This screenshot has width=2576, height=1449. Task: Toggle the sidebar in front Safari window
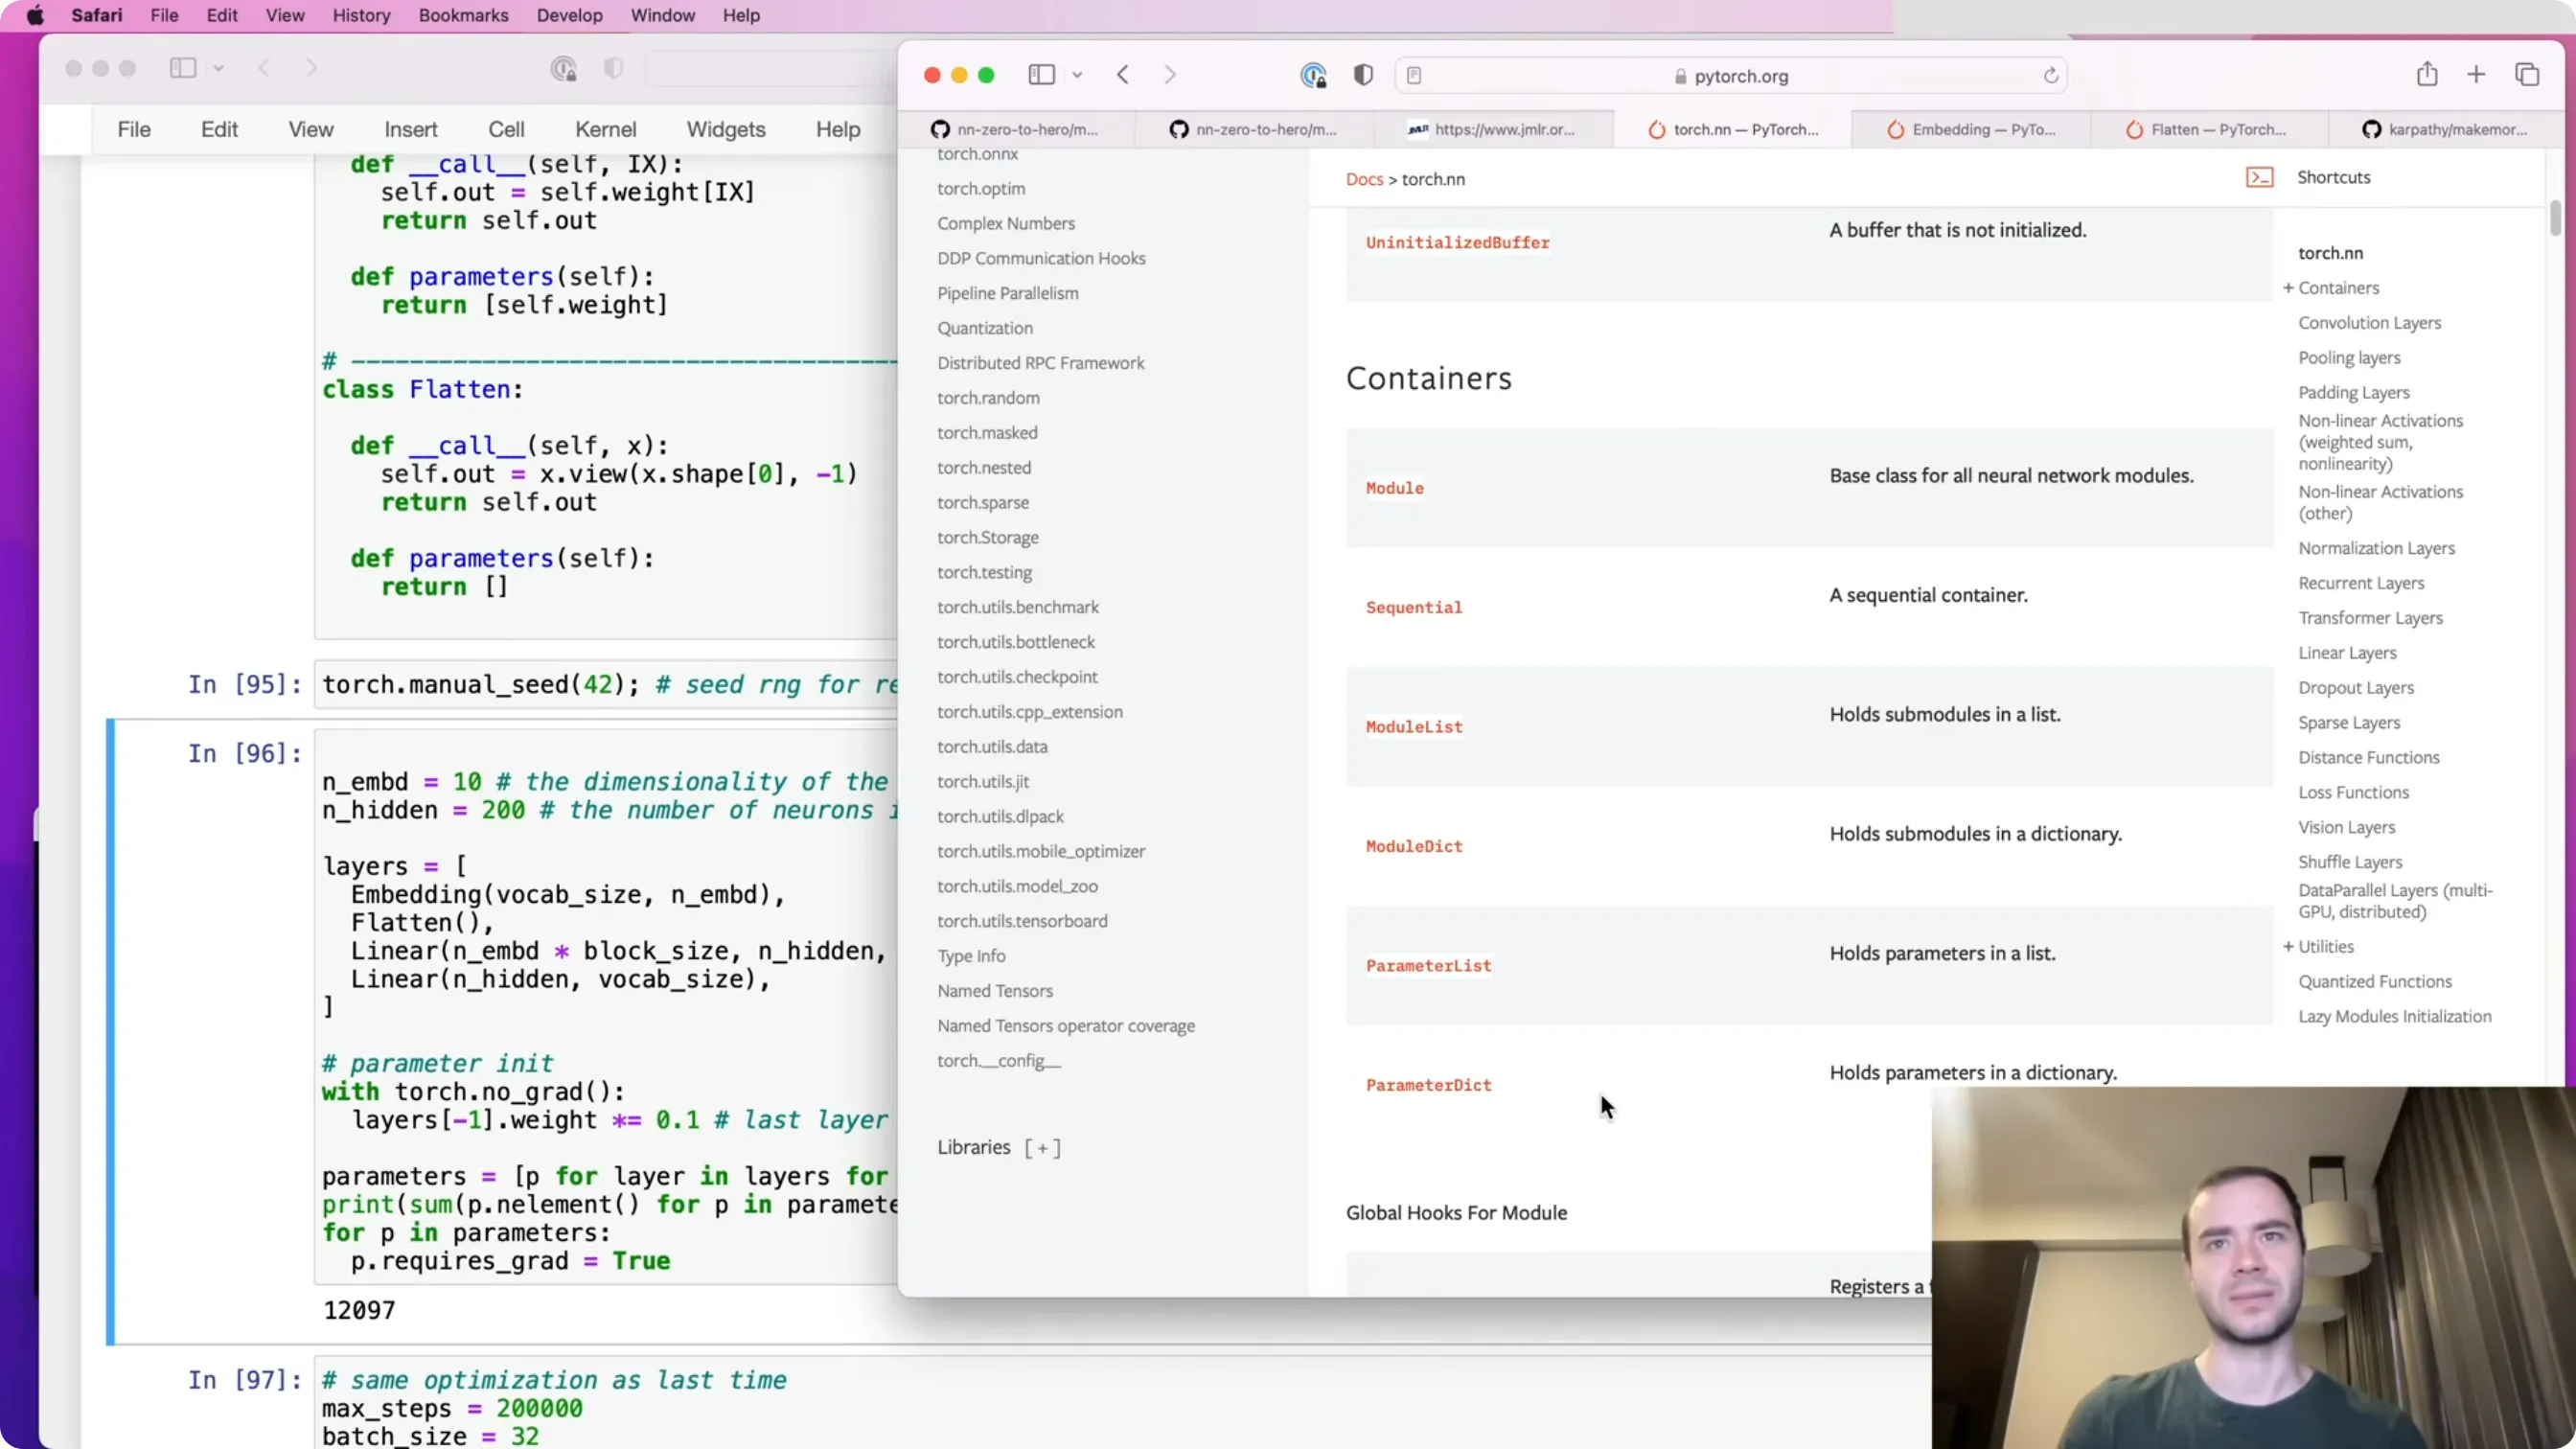[x=1041, y=75]
